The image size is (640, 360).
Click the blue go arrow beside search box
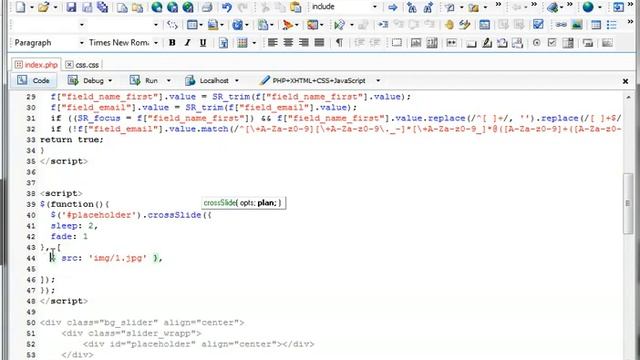coord(393,7)
